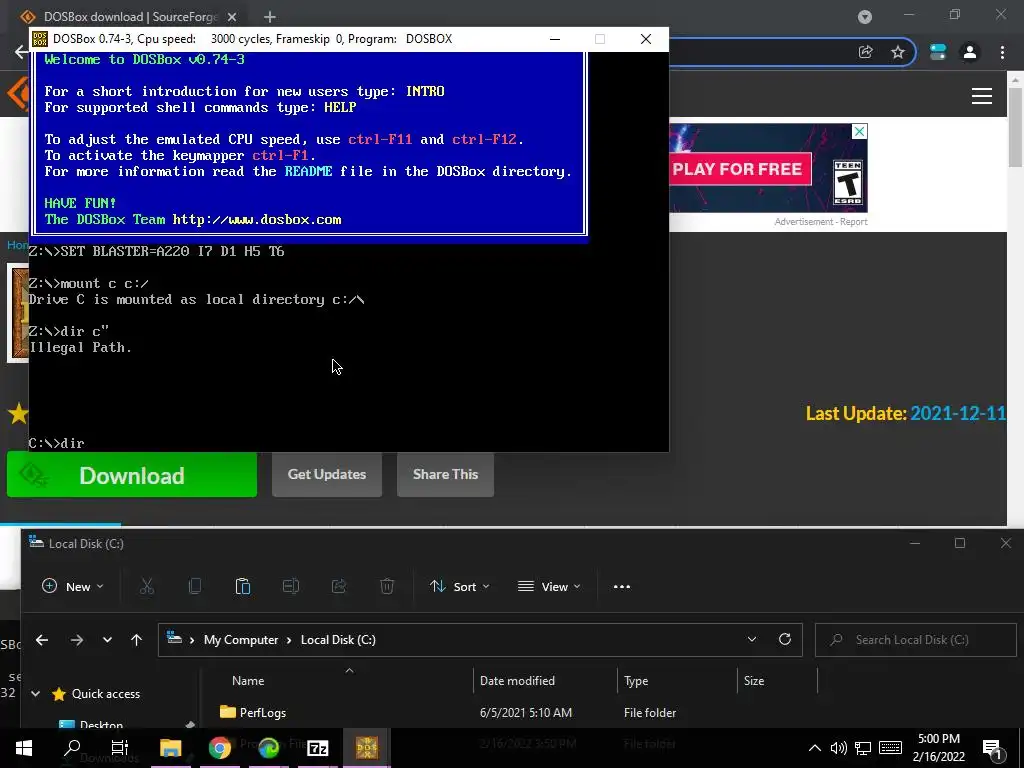Bookmark this page with the star icon
The width and height of the screenshot is (1024, 768).
898,52
